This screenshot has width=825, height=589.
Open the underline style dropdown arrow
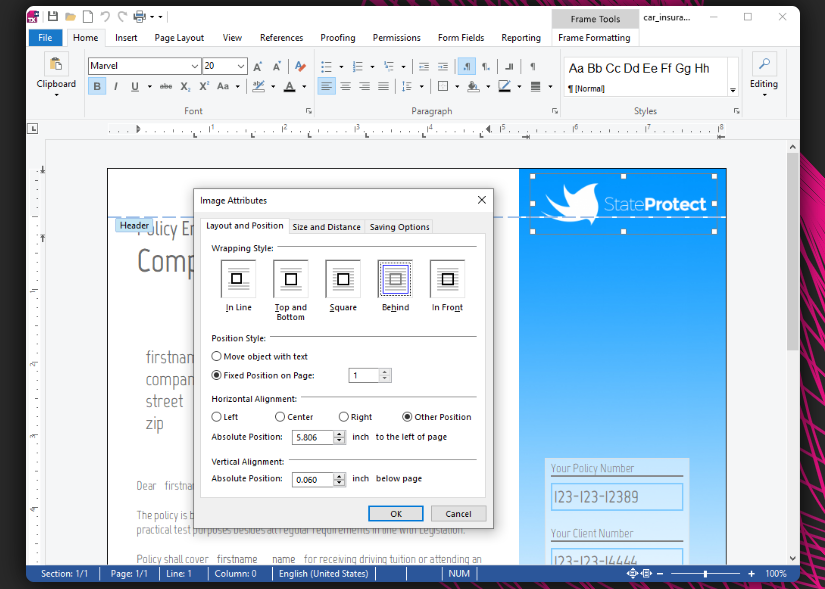click(150, 87)
